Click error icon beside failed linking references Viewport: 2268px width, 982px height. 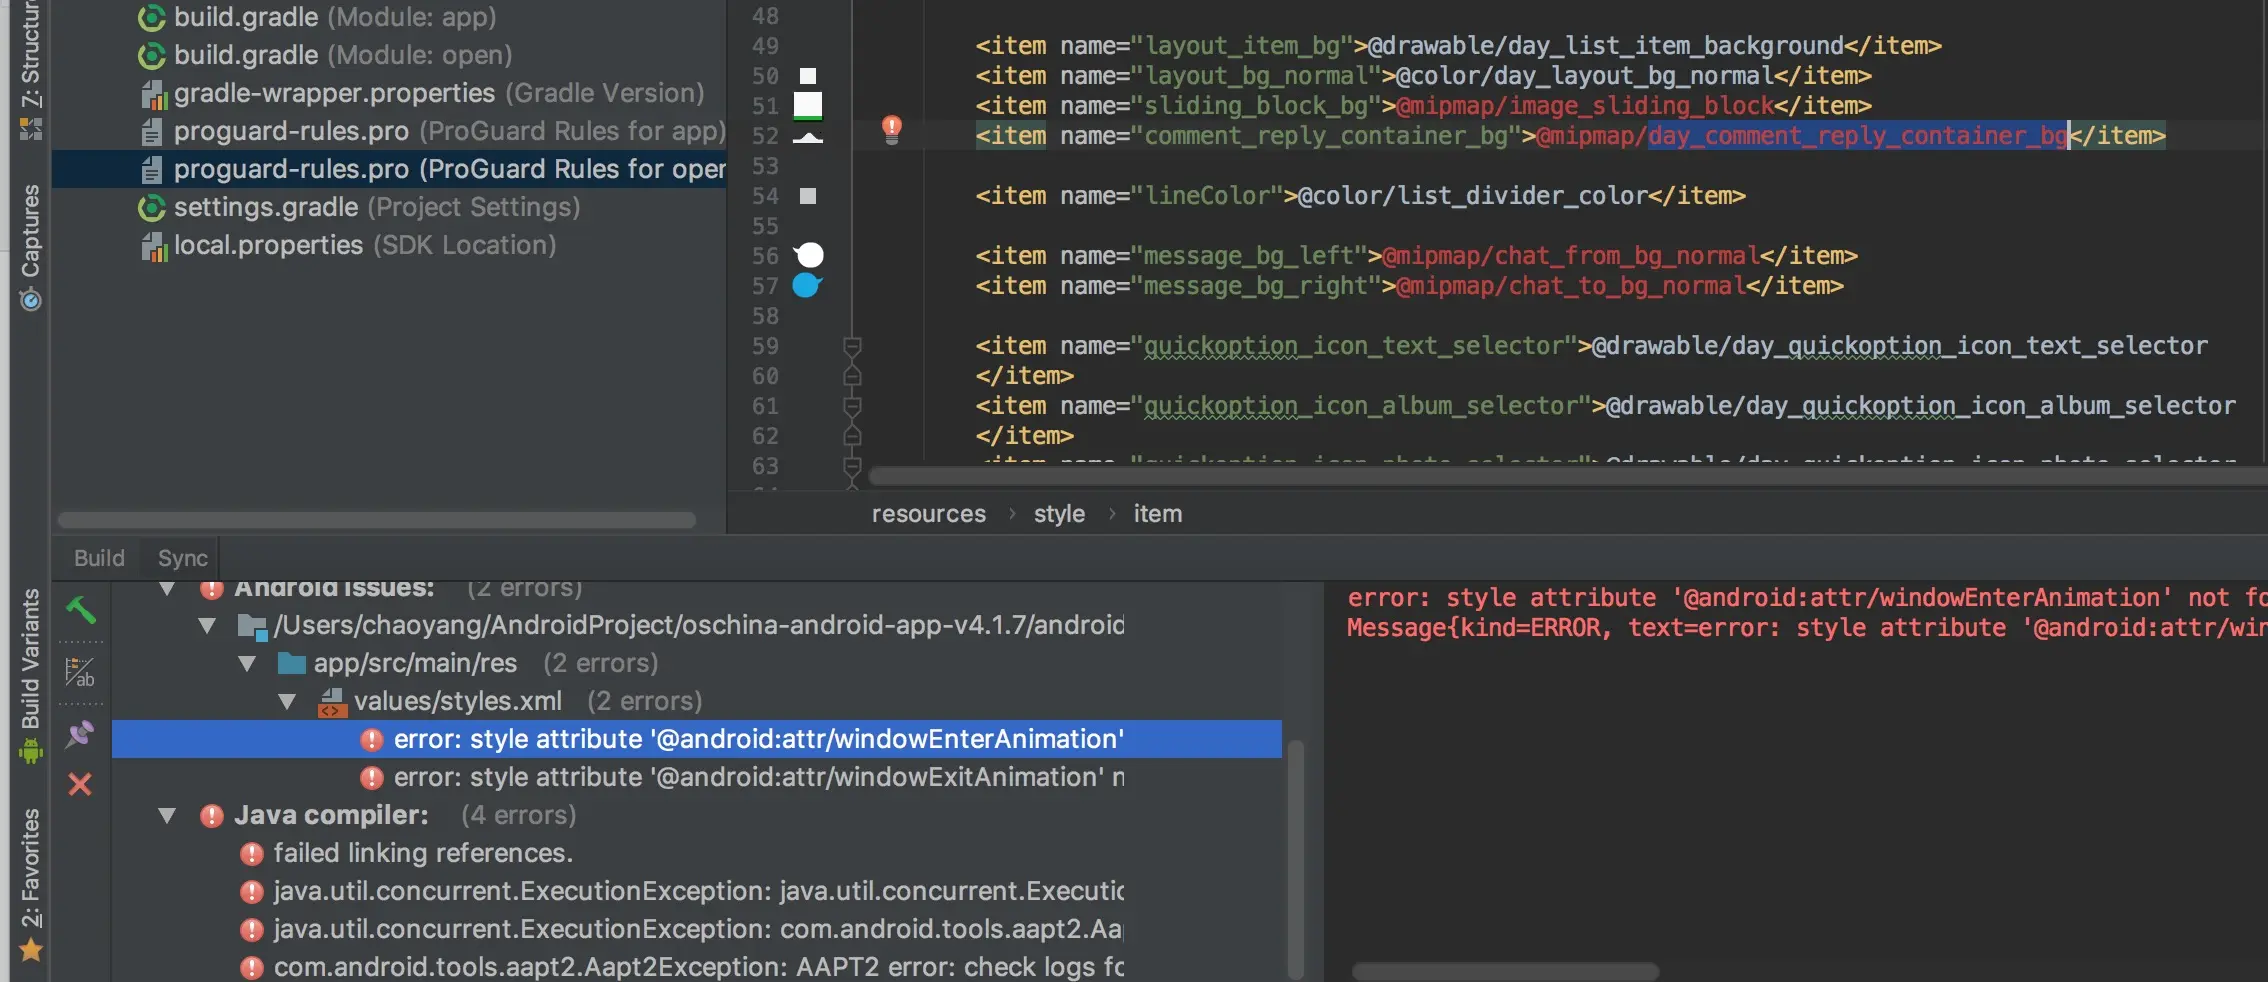click(x=252, y=854)
